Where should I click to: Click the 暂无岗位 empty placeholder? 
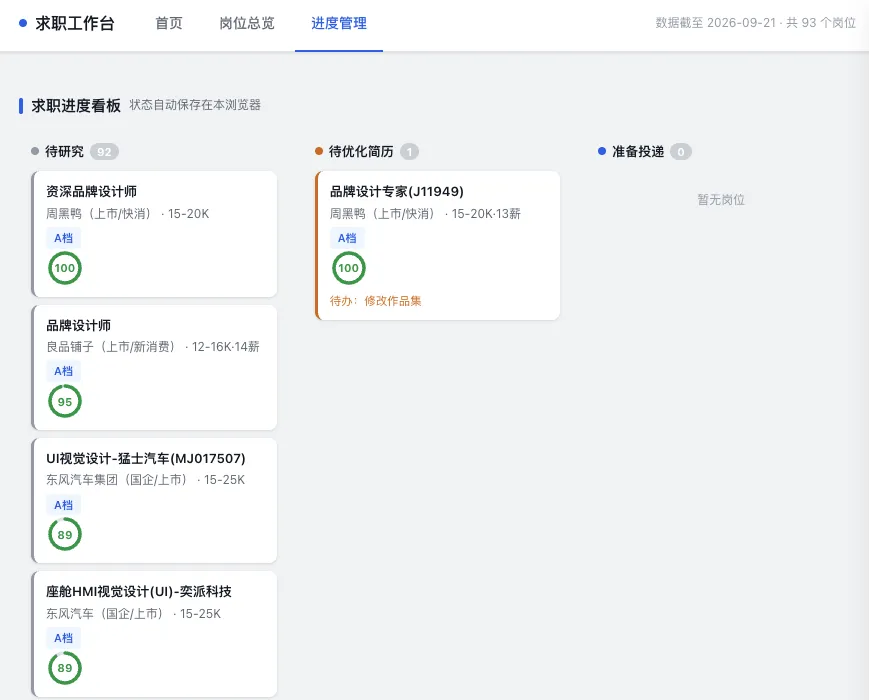[x=721, y=200]
